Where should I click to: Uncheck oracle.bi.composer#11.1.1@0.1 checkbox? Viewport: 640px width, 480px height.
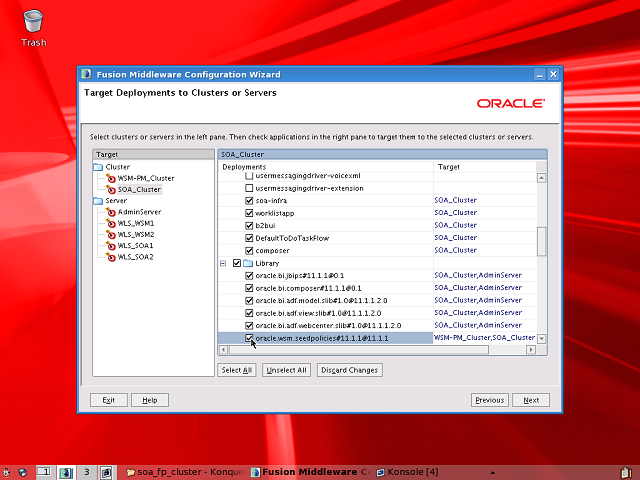tap(249, 288)
